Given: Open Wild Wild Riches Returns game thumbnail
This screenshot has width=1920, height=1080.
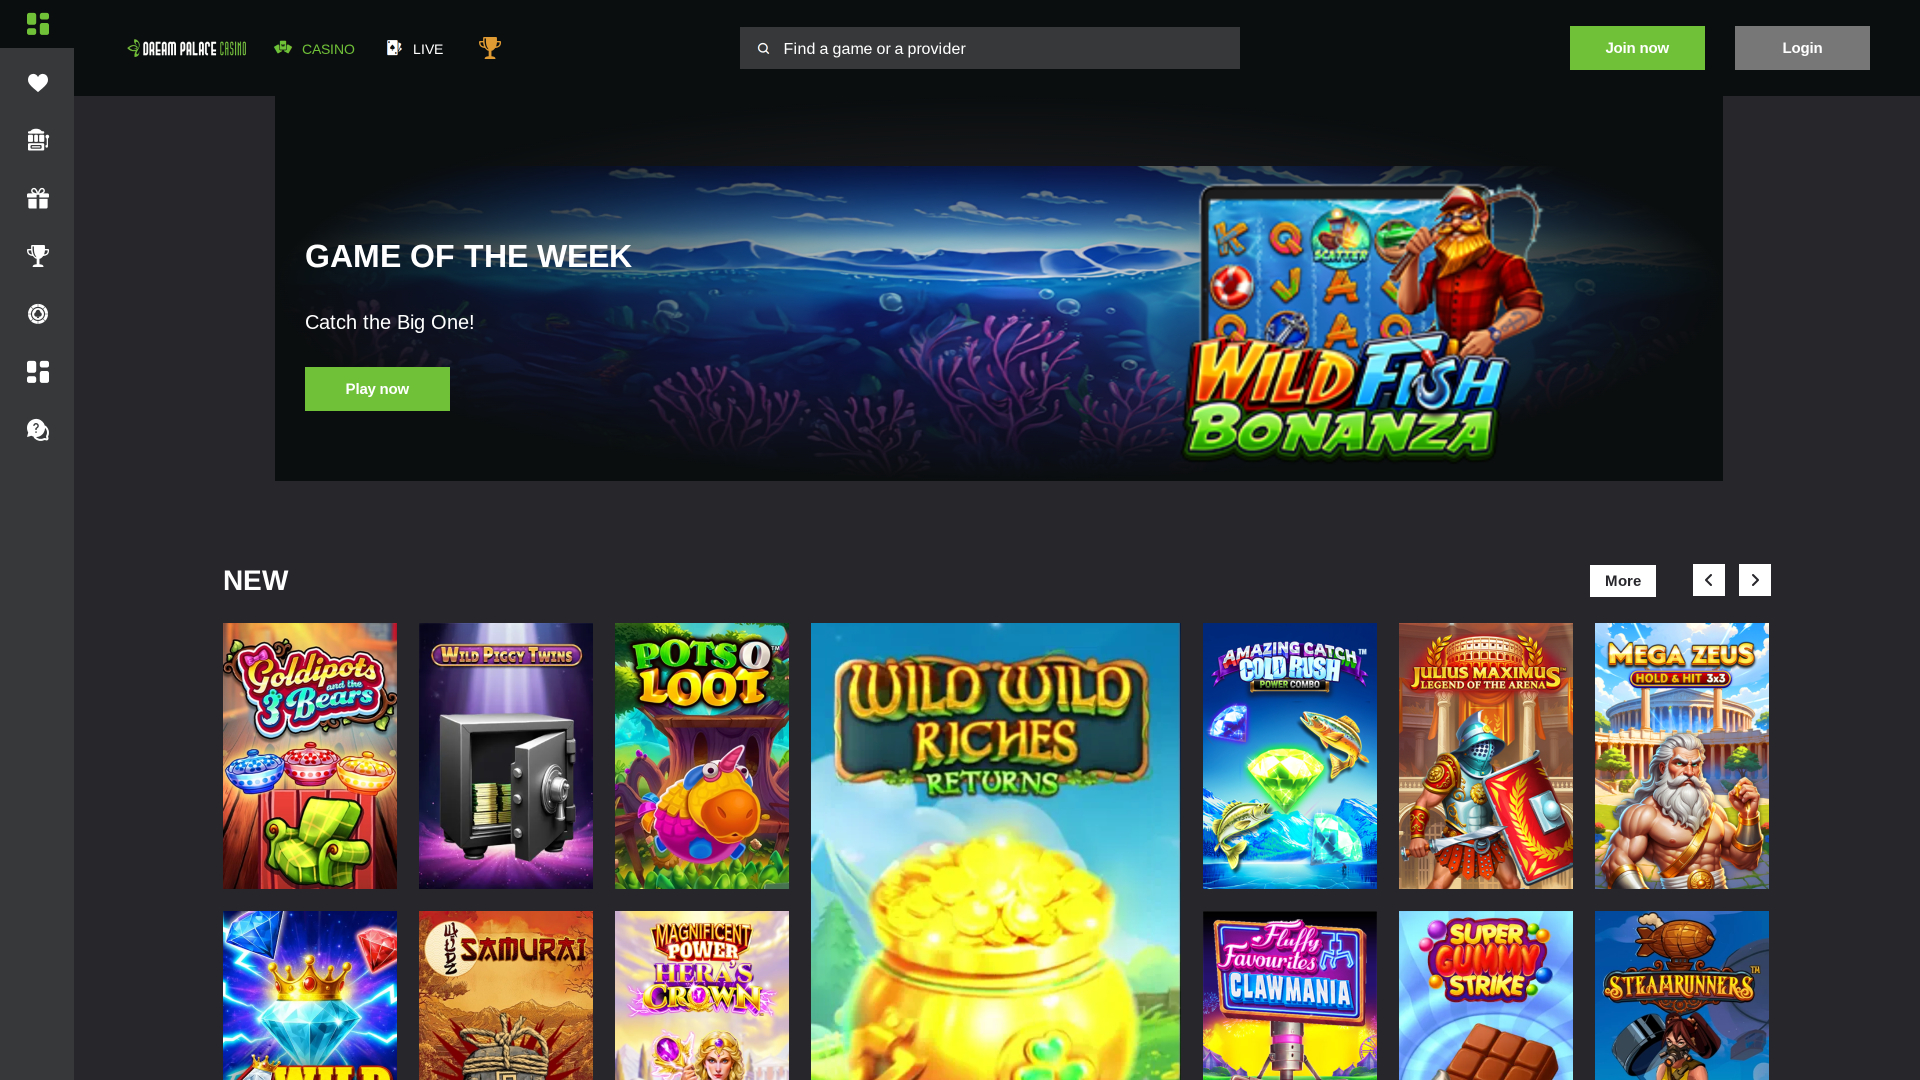Looking at the screenshot, I should point(995,851).
